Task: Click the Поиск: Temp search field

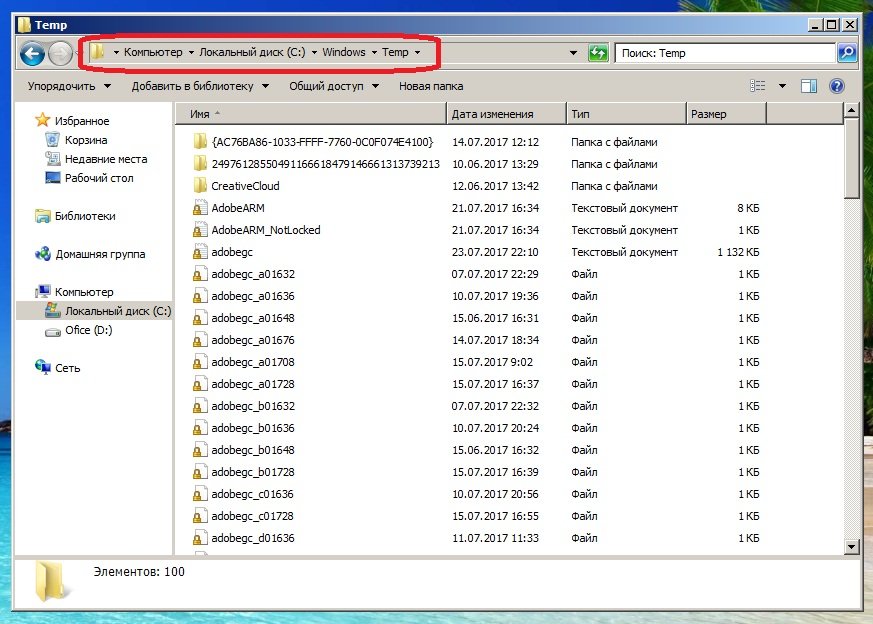Action: pyautogui.click(x=724, y=53)
